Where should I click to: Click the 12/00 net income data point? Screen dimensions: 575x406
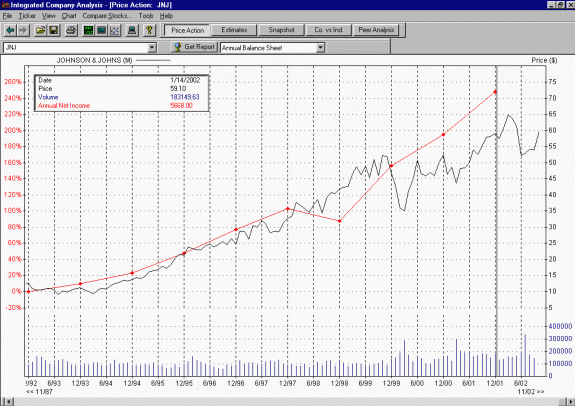[443, 135]
